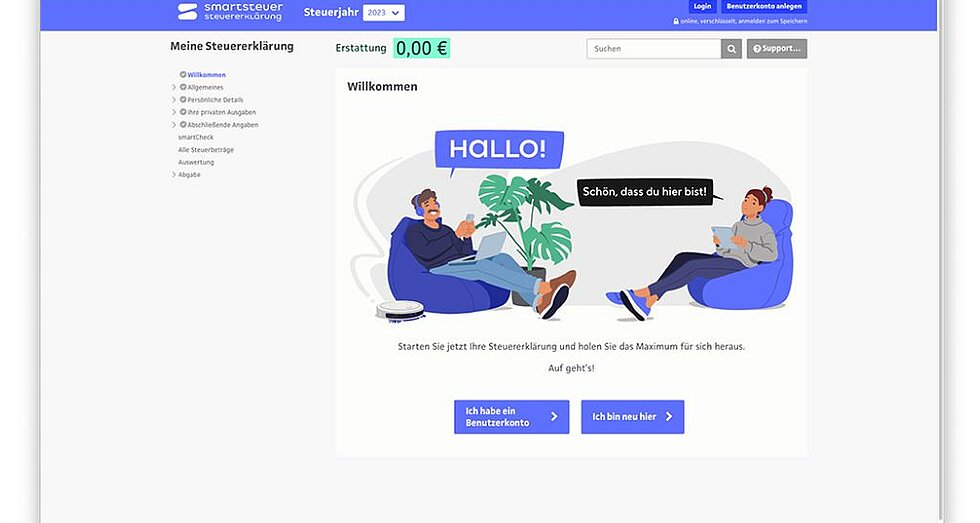
Task: Expand the Ihre privaten Ausgaben section
Action: [174, 112]
